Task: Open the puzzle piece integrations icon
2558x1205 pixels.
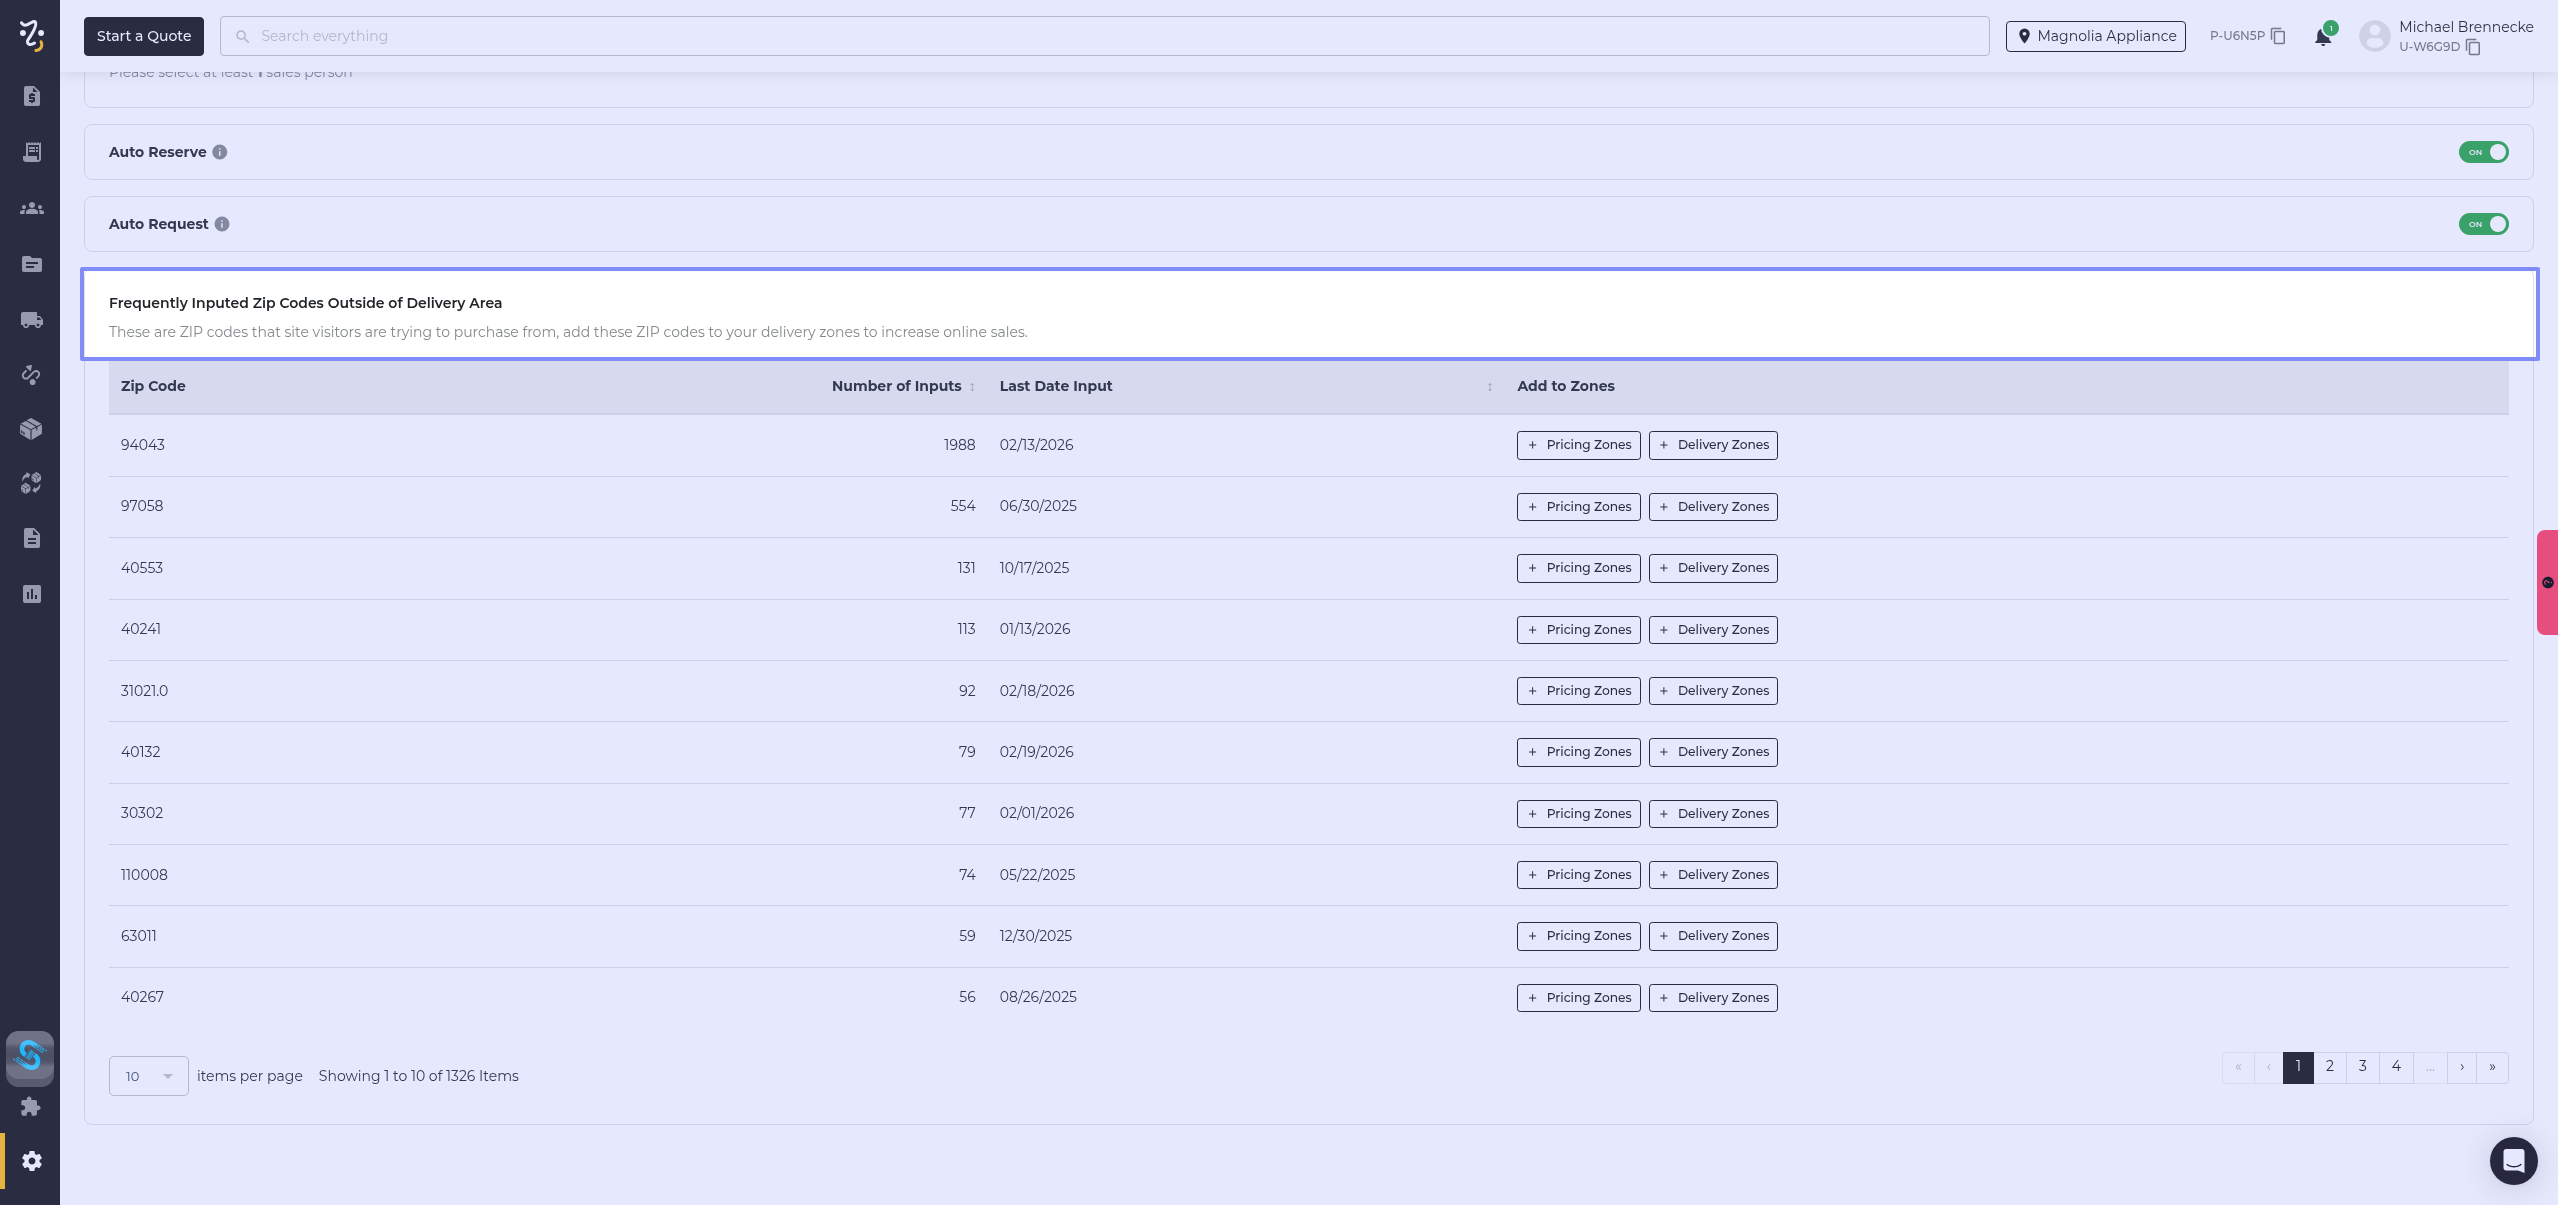Action: [31, 1106]
